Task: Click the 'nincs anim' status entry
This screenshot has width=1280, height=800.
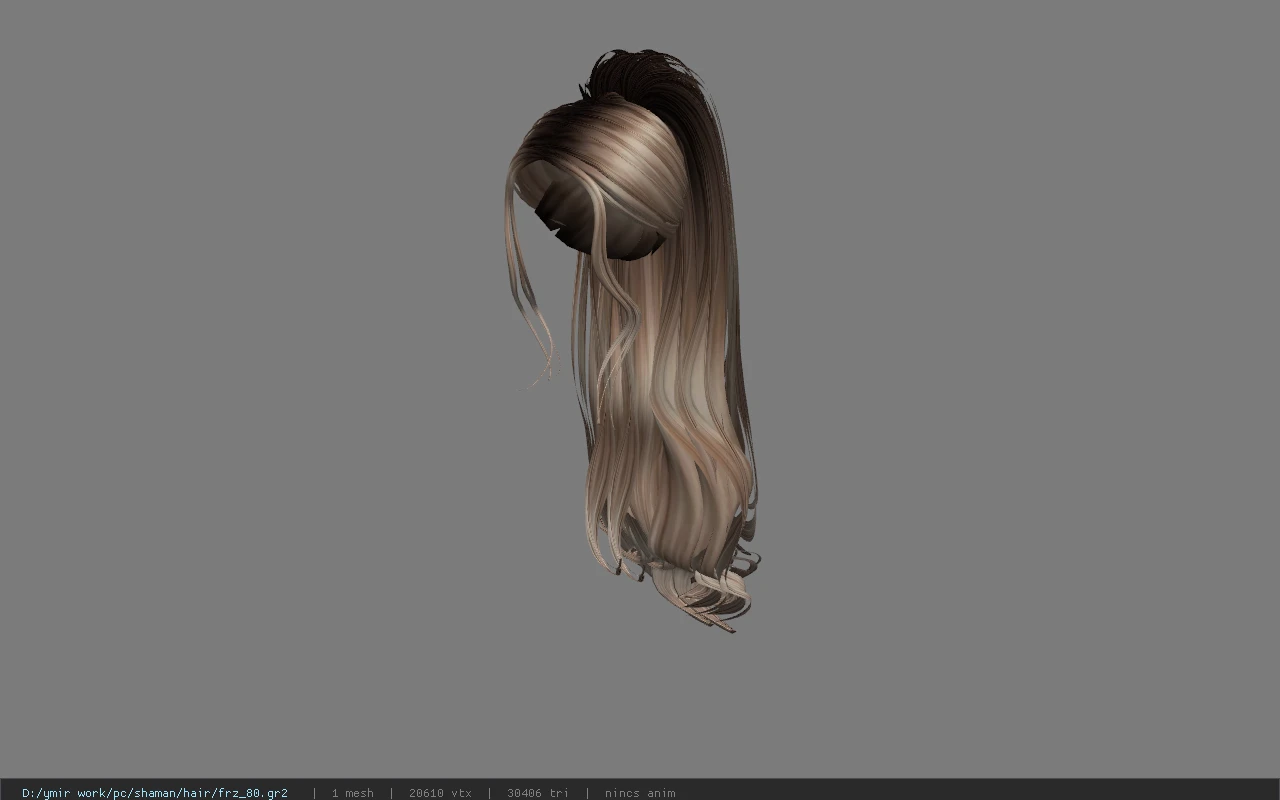Action: [x=640, y=793]
